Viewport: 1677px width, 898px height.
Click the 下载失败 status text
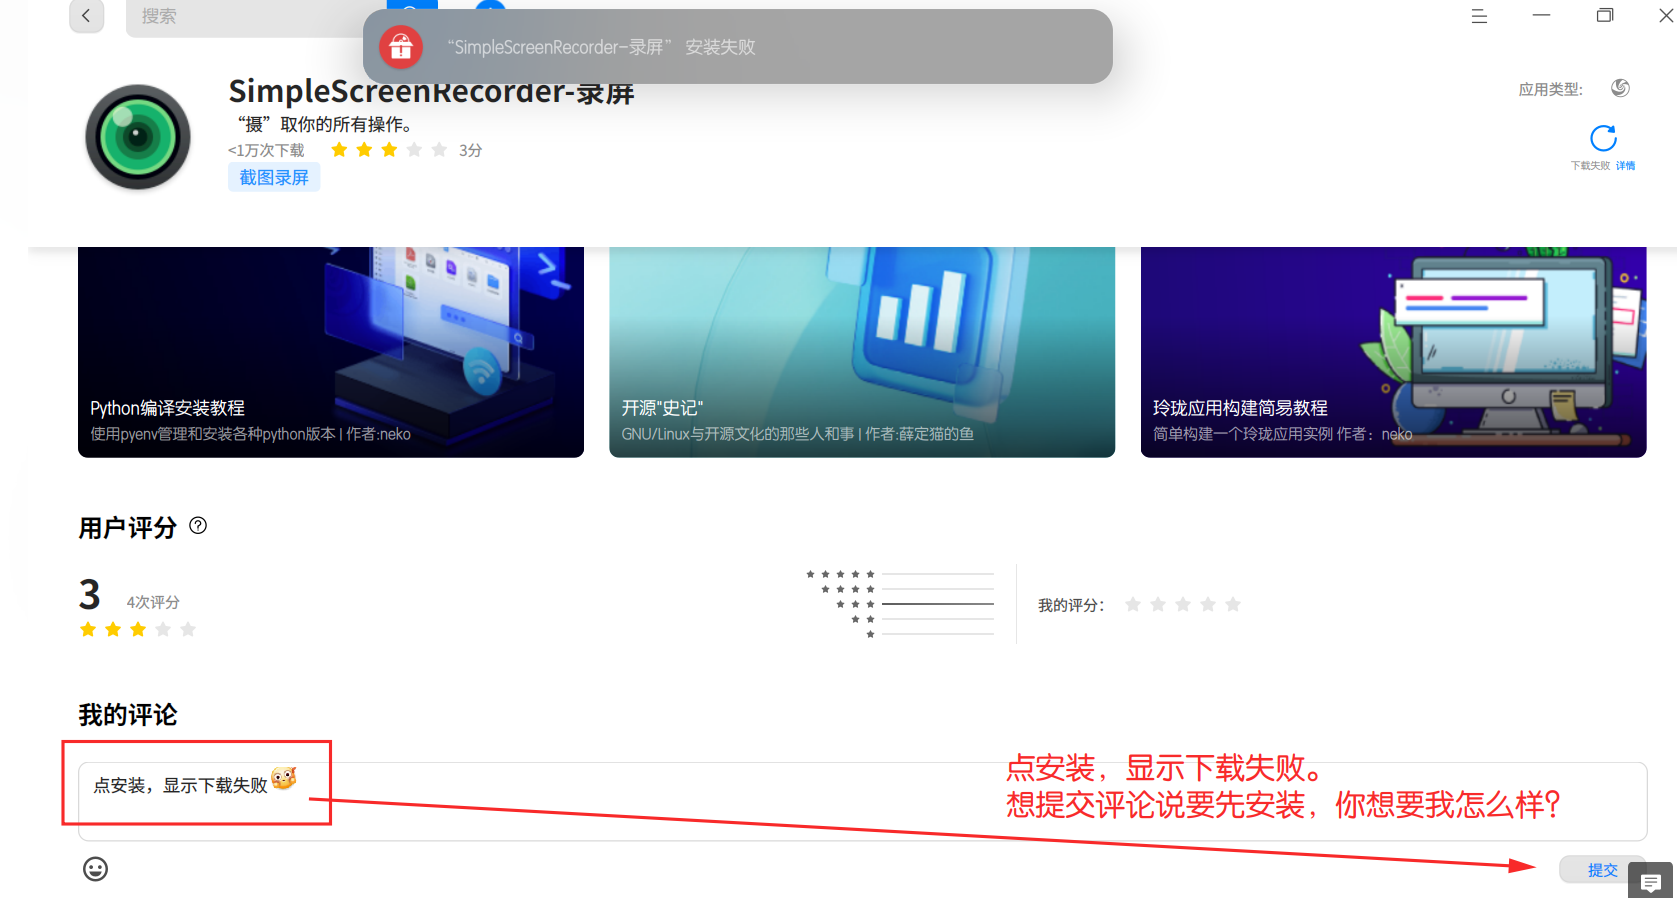coord(1590,166)
